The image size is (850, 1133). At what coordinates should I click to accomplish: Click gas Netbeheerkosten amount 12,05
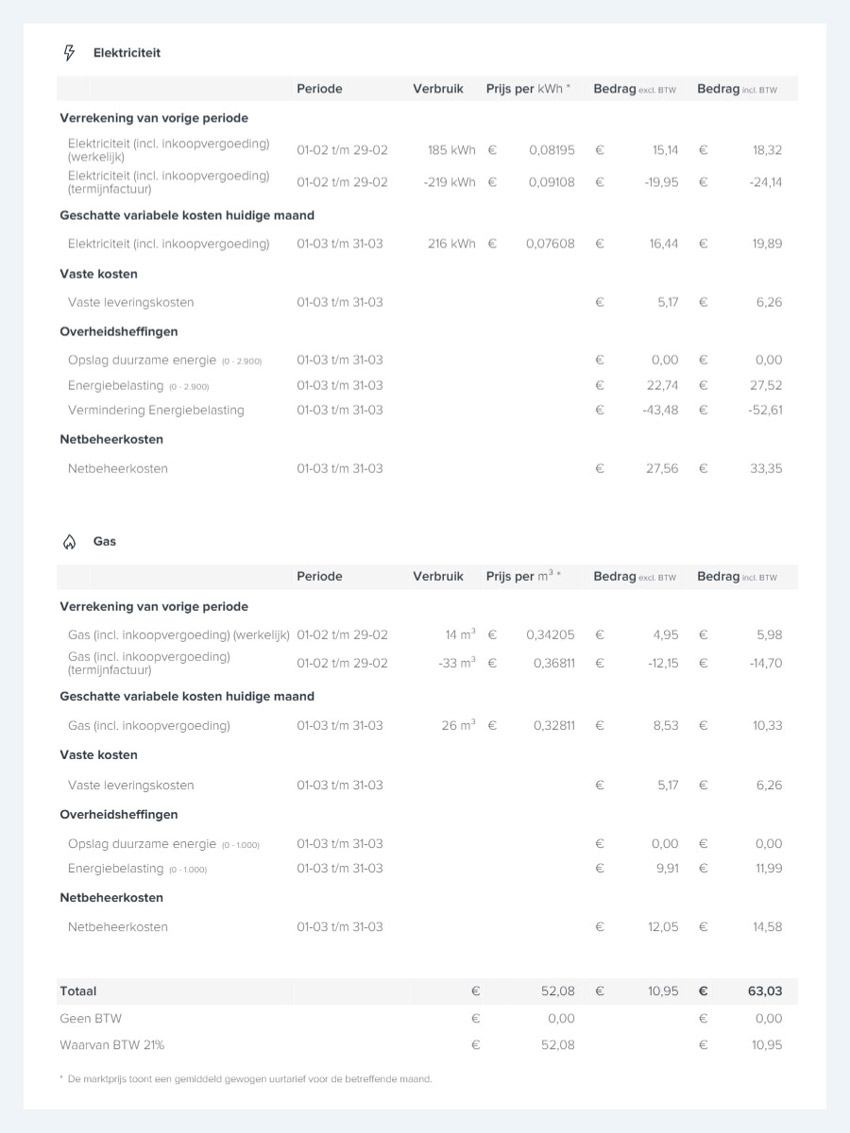point(663,927)
